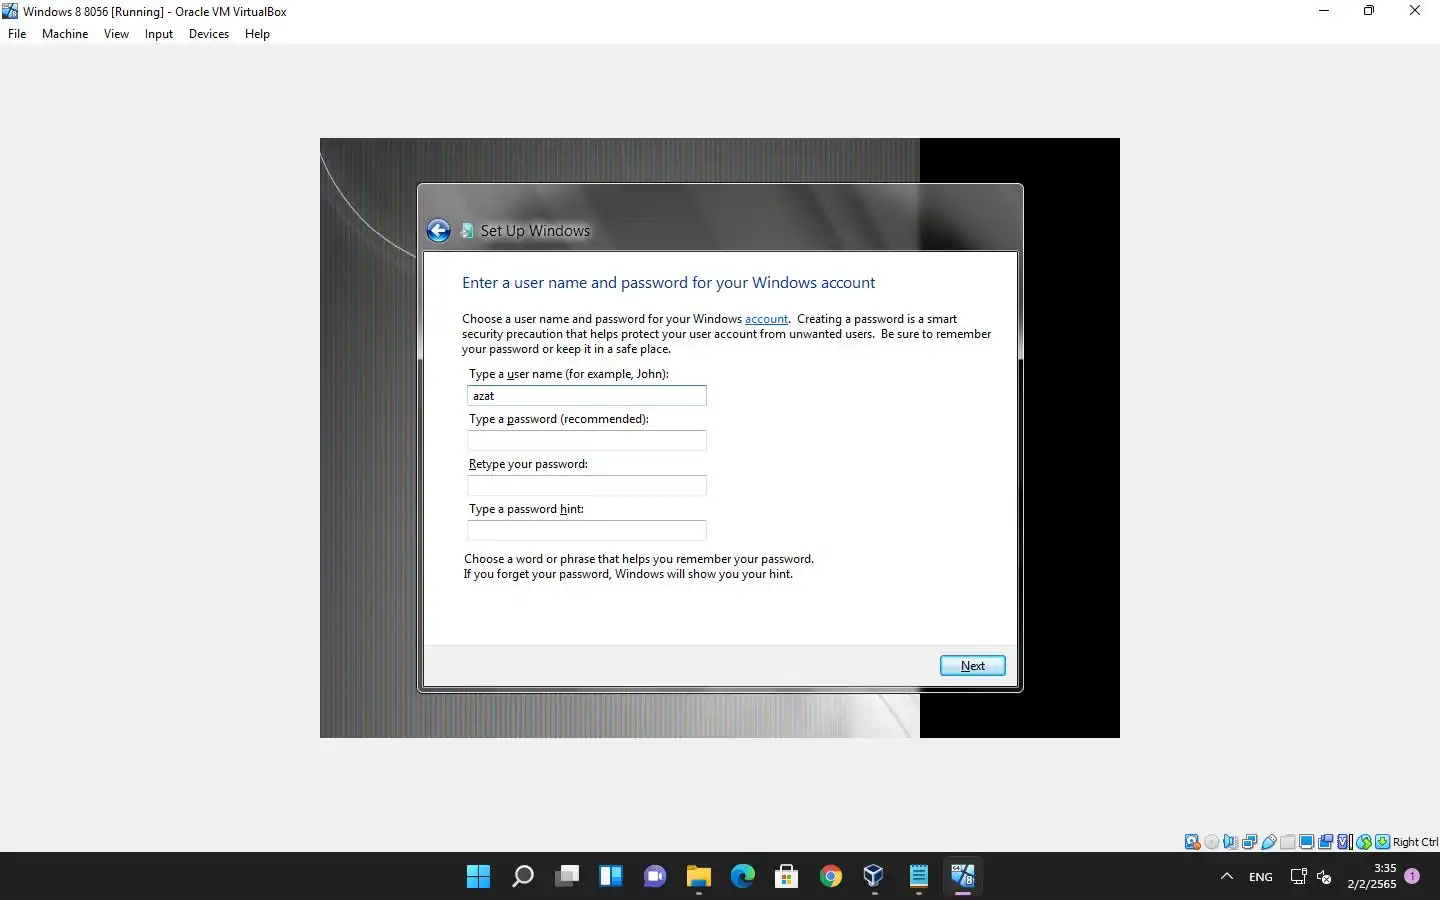1440x900 pixels.
Task: Focus the 'Retype your password' field
Action: [x=587, y=486]
